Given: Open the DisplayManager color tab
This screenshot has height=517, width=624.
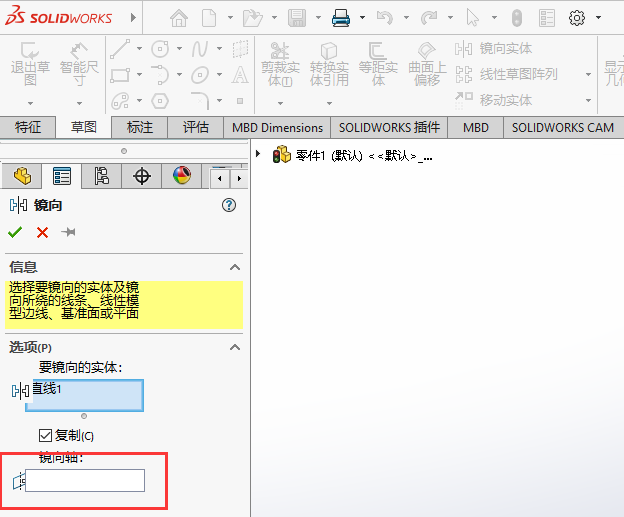Looking at the screenshot, I should [x=182, y=176].
